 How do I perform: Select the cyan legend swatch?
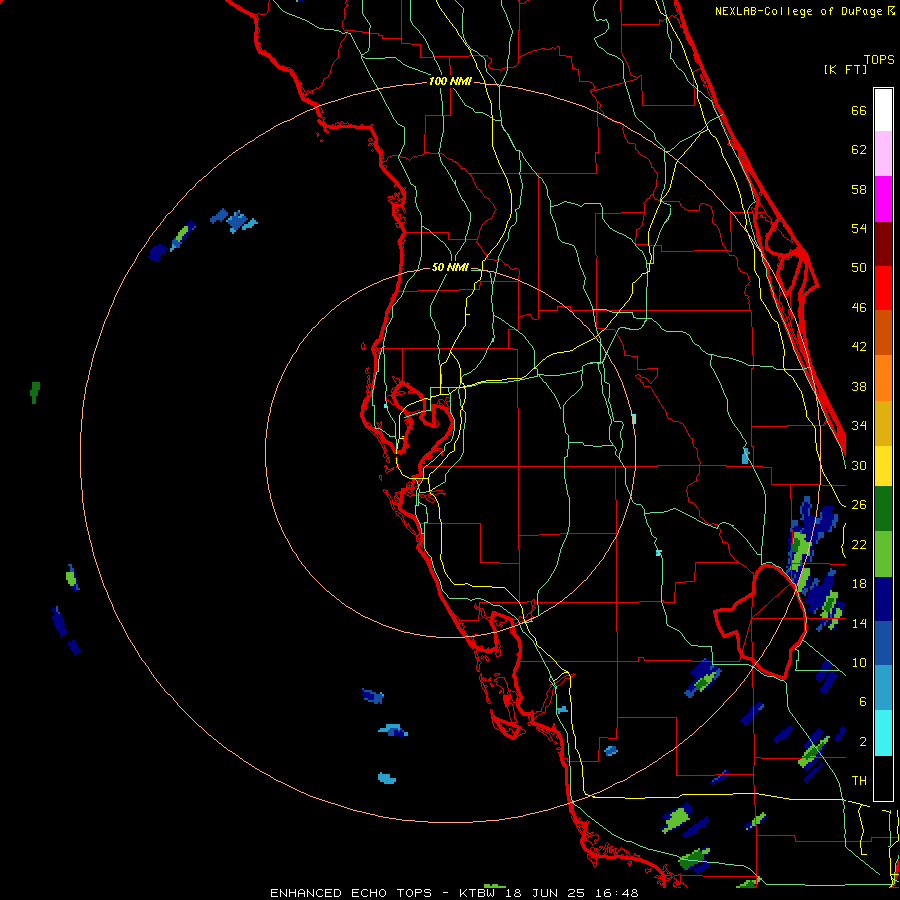point(883,734)
